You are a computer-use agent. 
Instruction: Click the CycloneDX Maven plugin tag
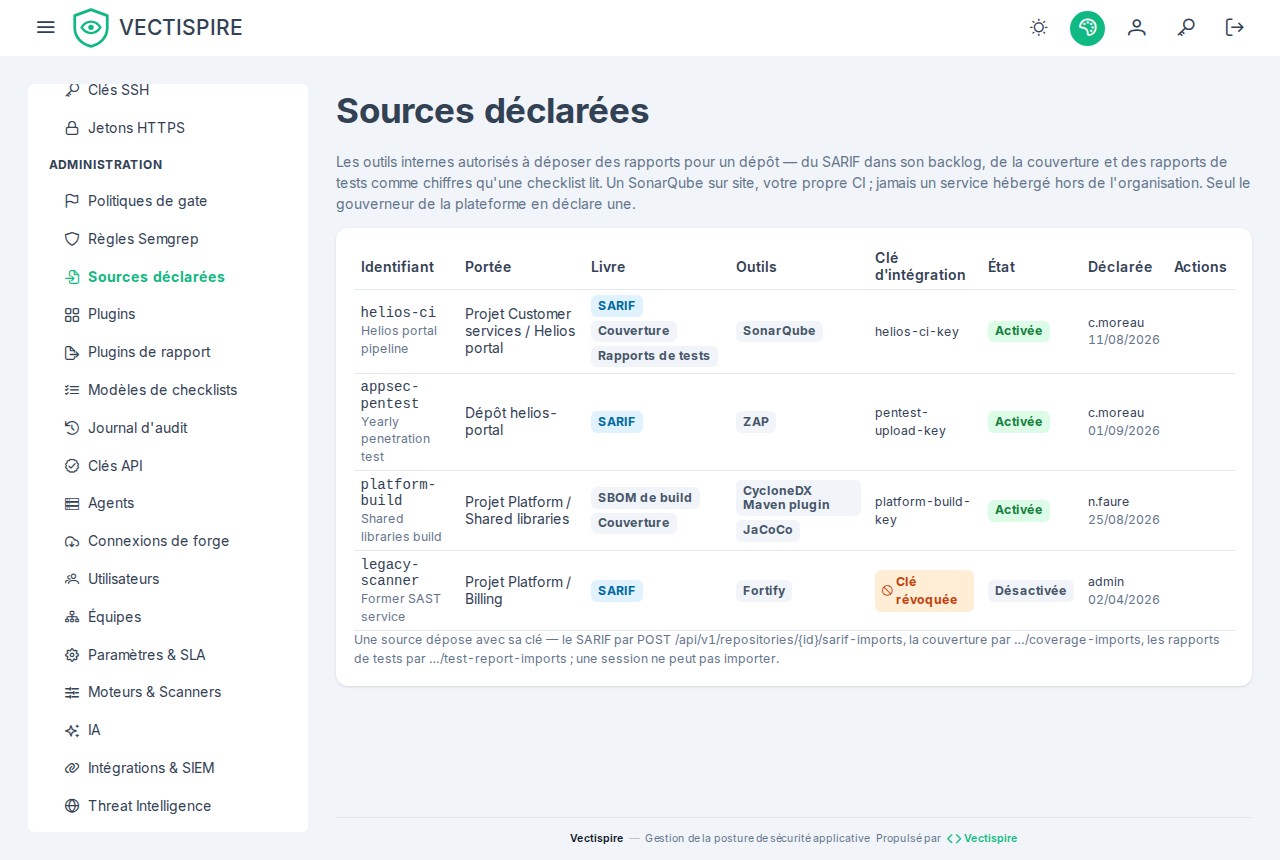[798, 498]
